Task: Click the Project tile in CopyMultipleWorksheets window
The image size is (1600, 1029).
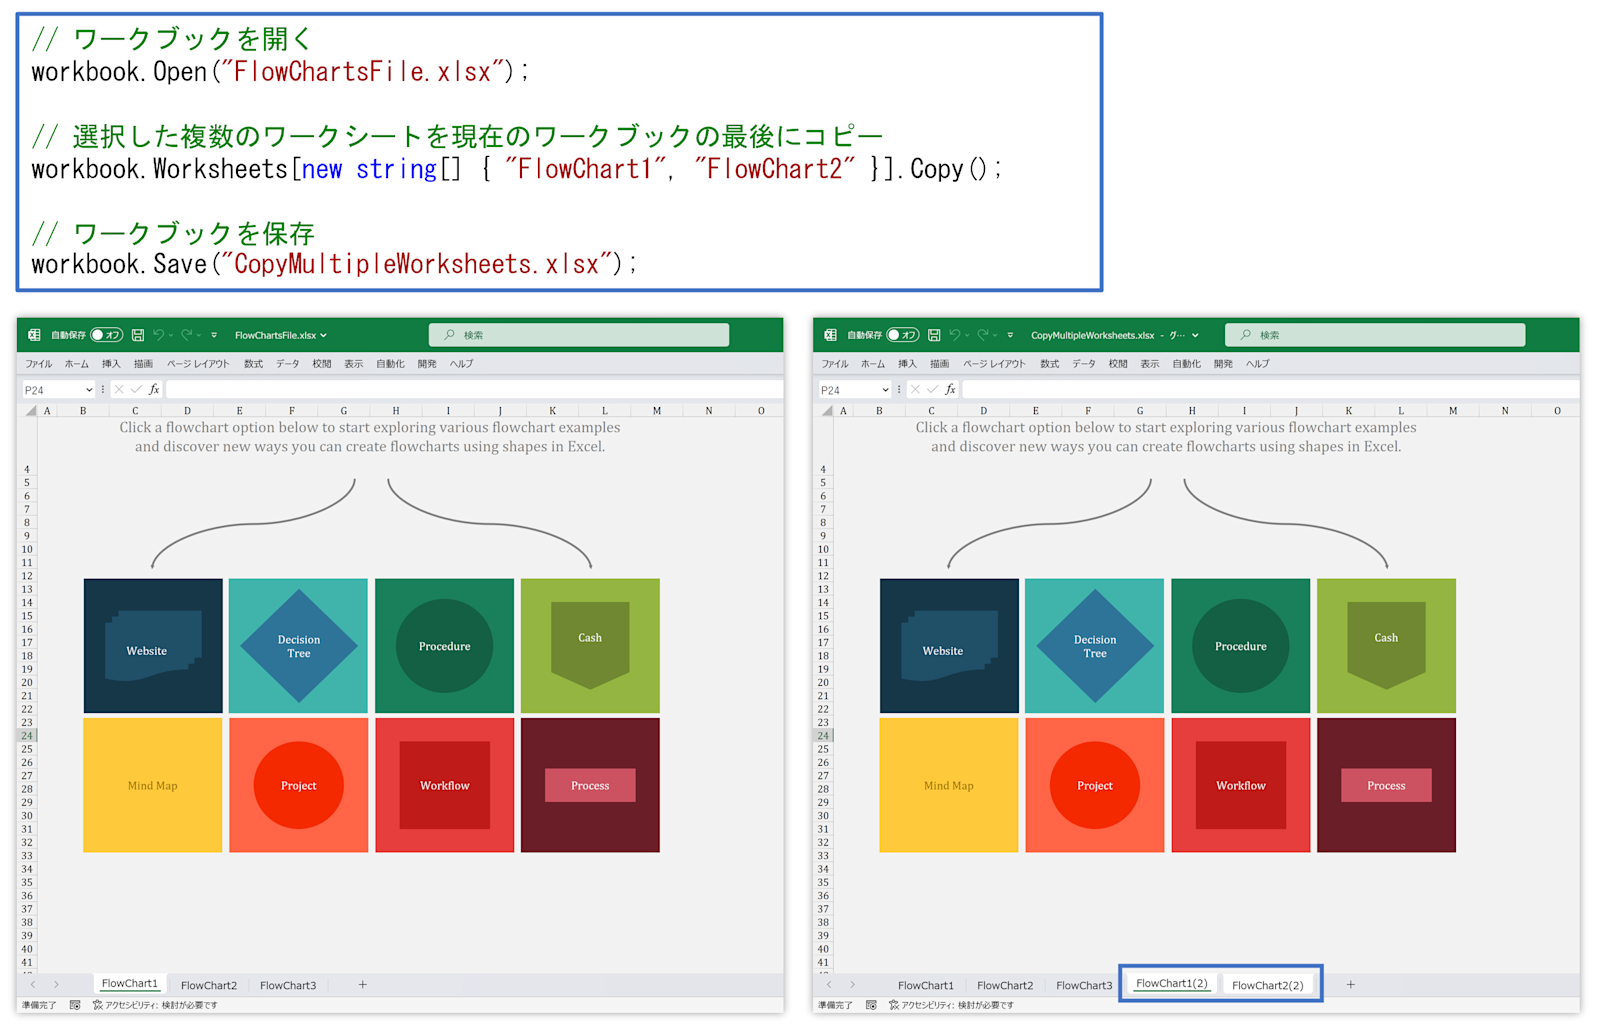Action: pos(1095,785)
